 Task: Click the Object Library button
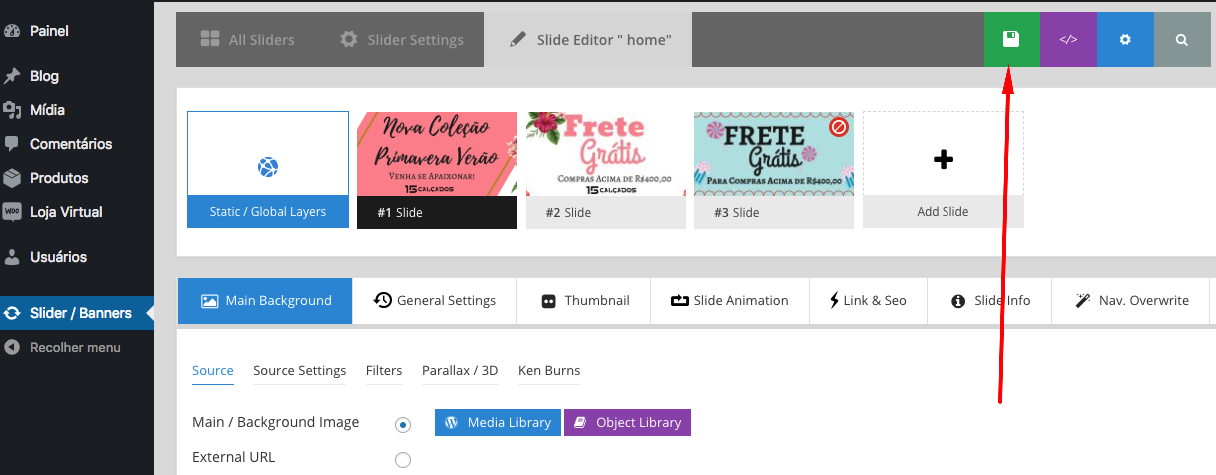[x=627, y=423]
